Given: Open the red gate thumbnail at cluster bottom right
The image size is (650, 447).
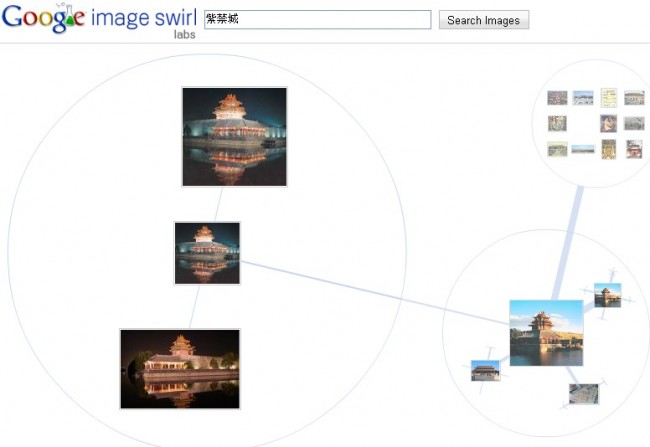Looking at the screenshot, I should 634,149.
